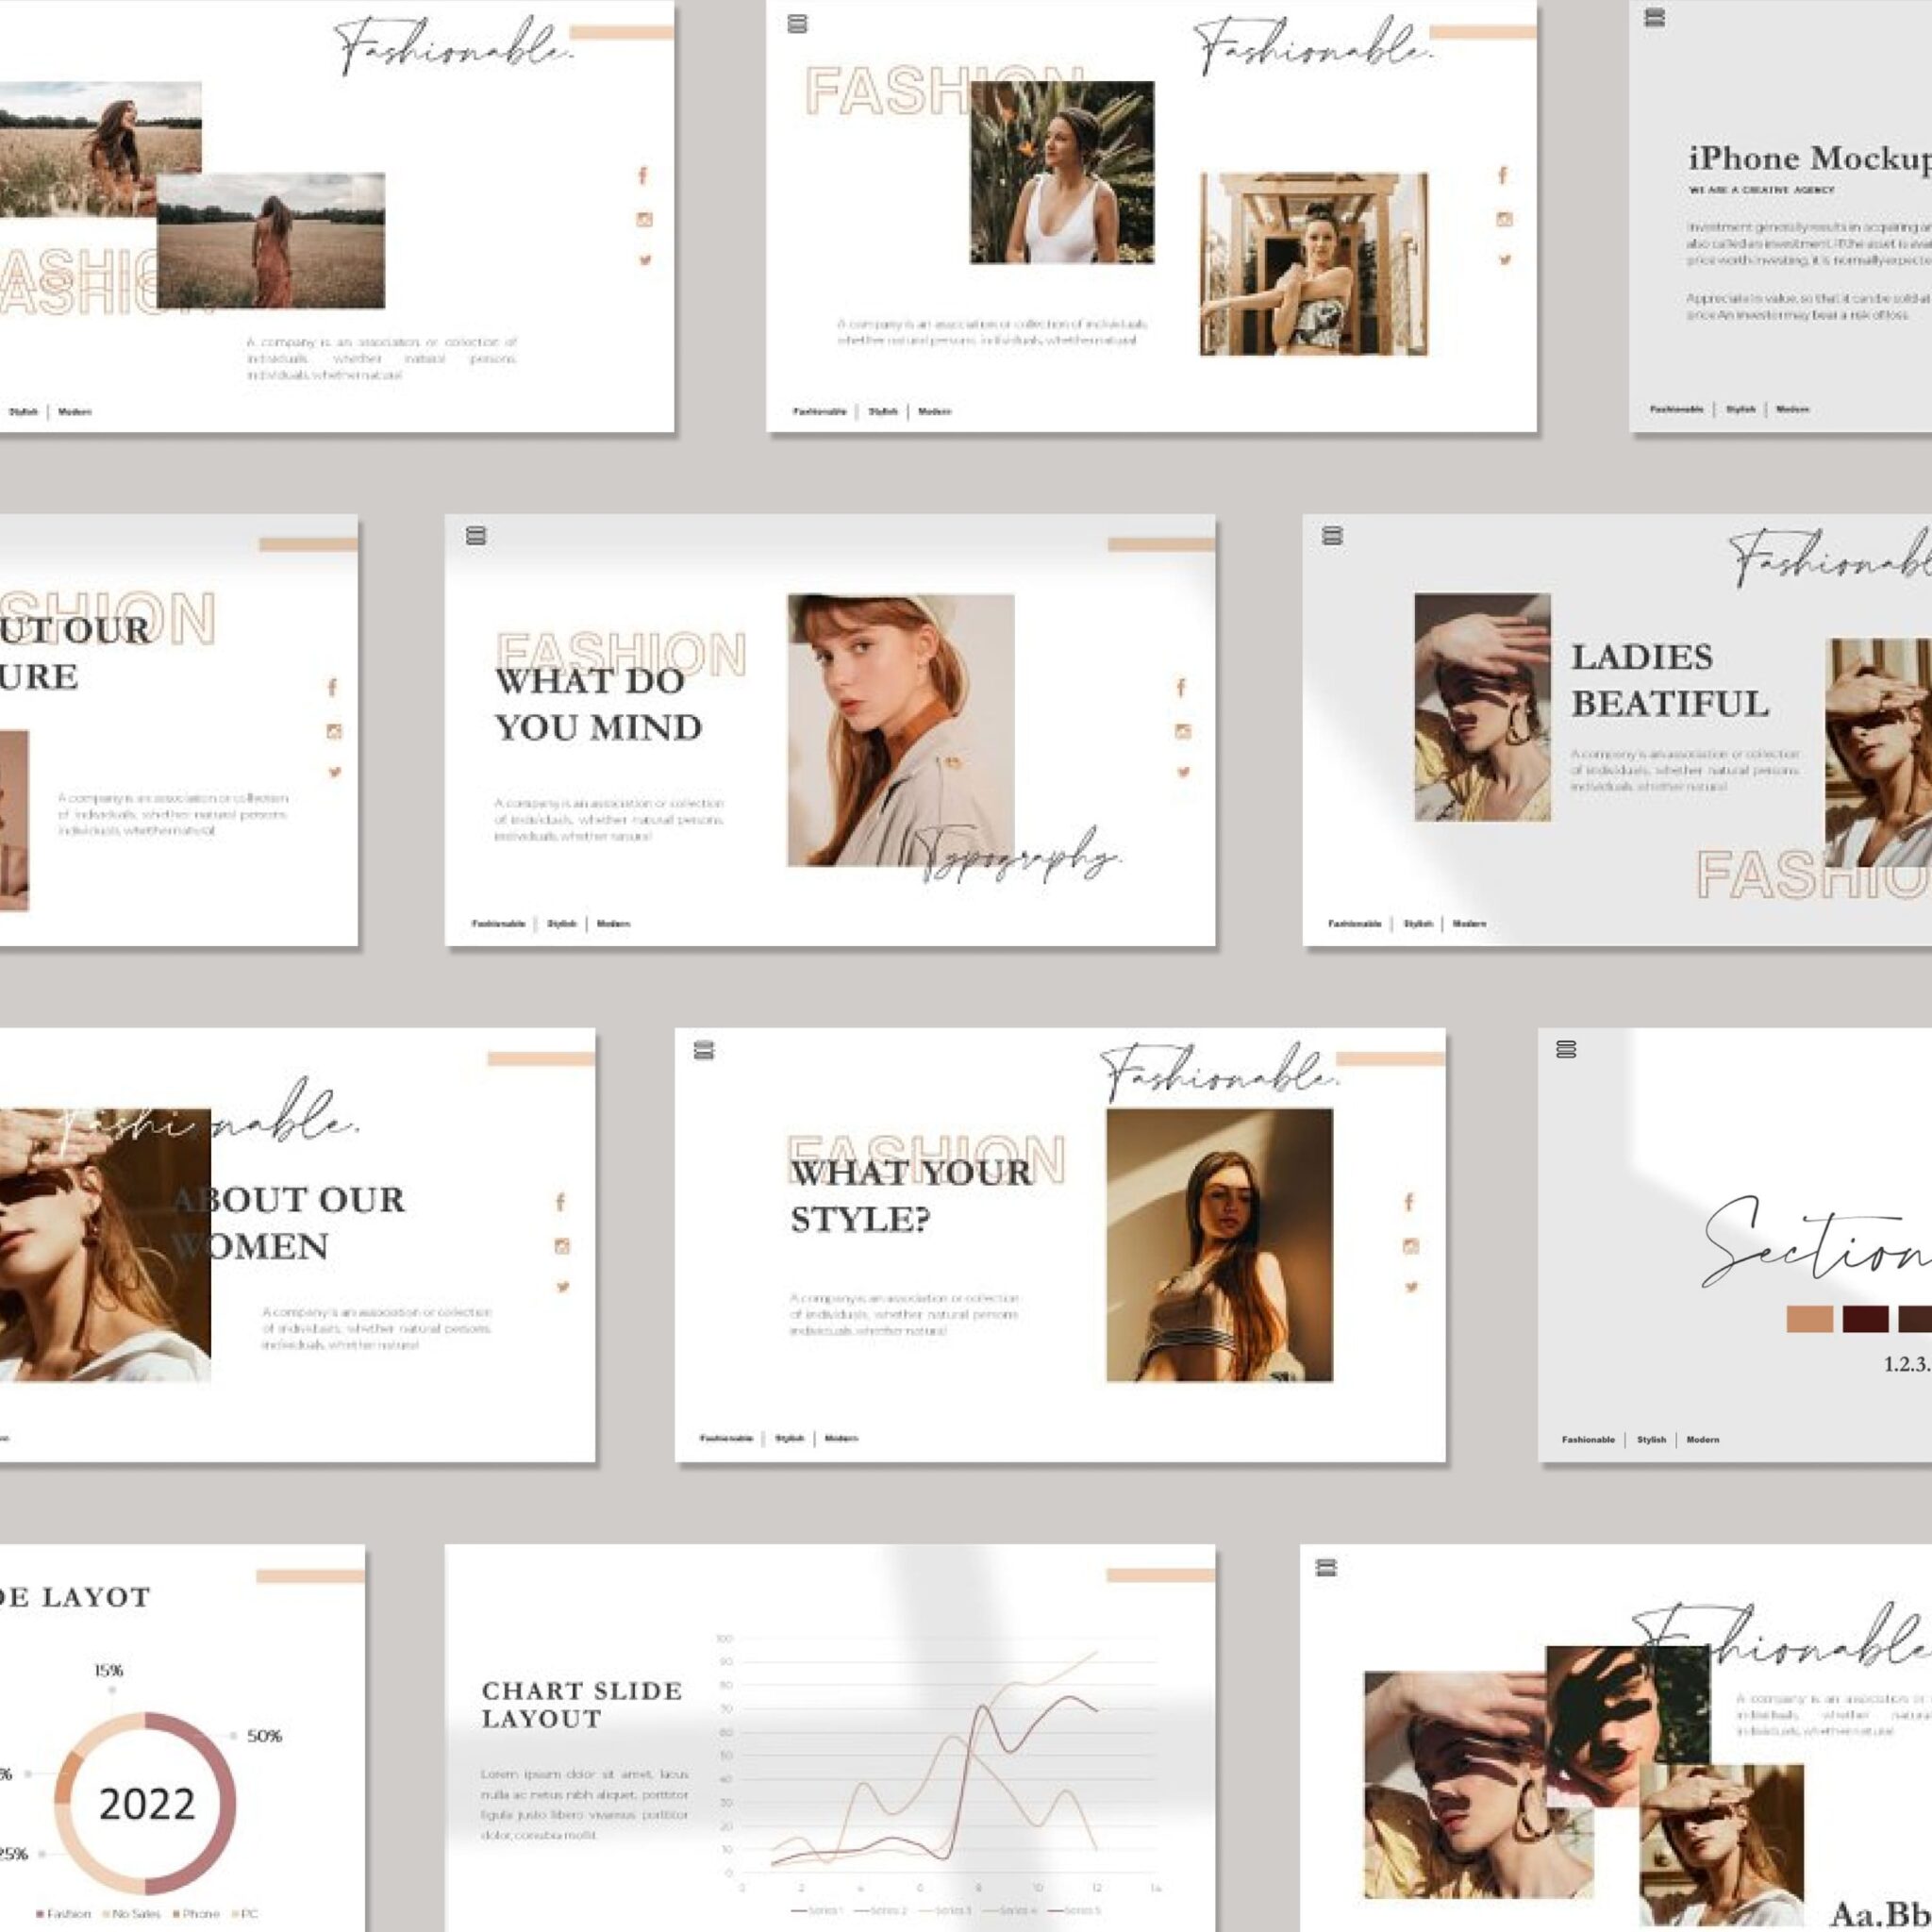Click the Ladies Beatiful heading
Image resolution: width=1932 pixels, height=1932 pixels.
point(1669,680)
